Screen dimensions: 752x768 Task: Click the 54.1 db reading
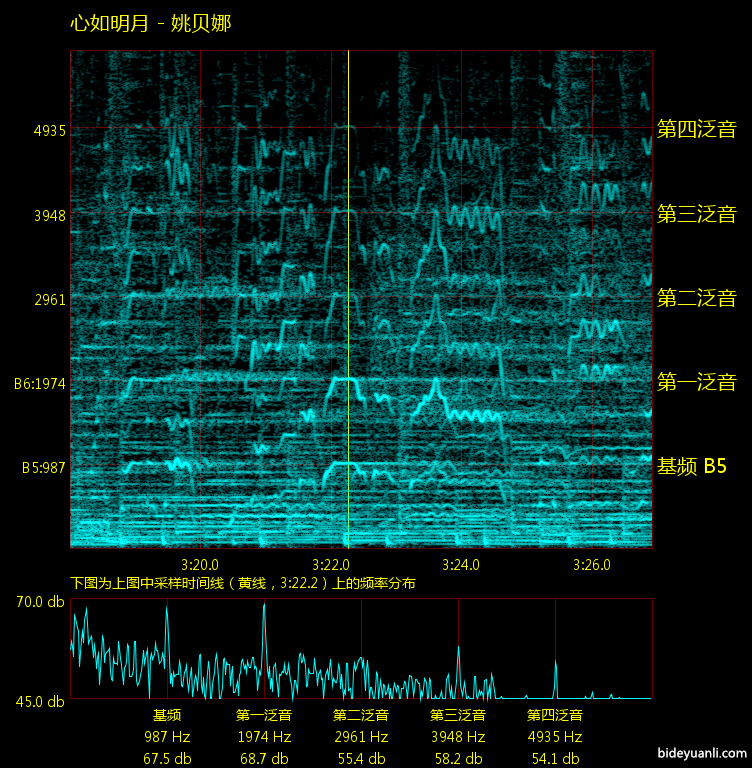coord(555,759)
